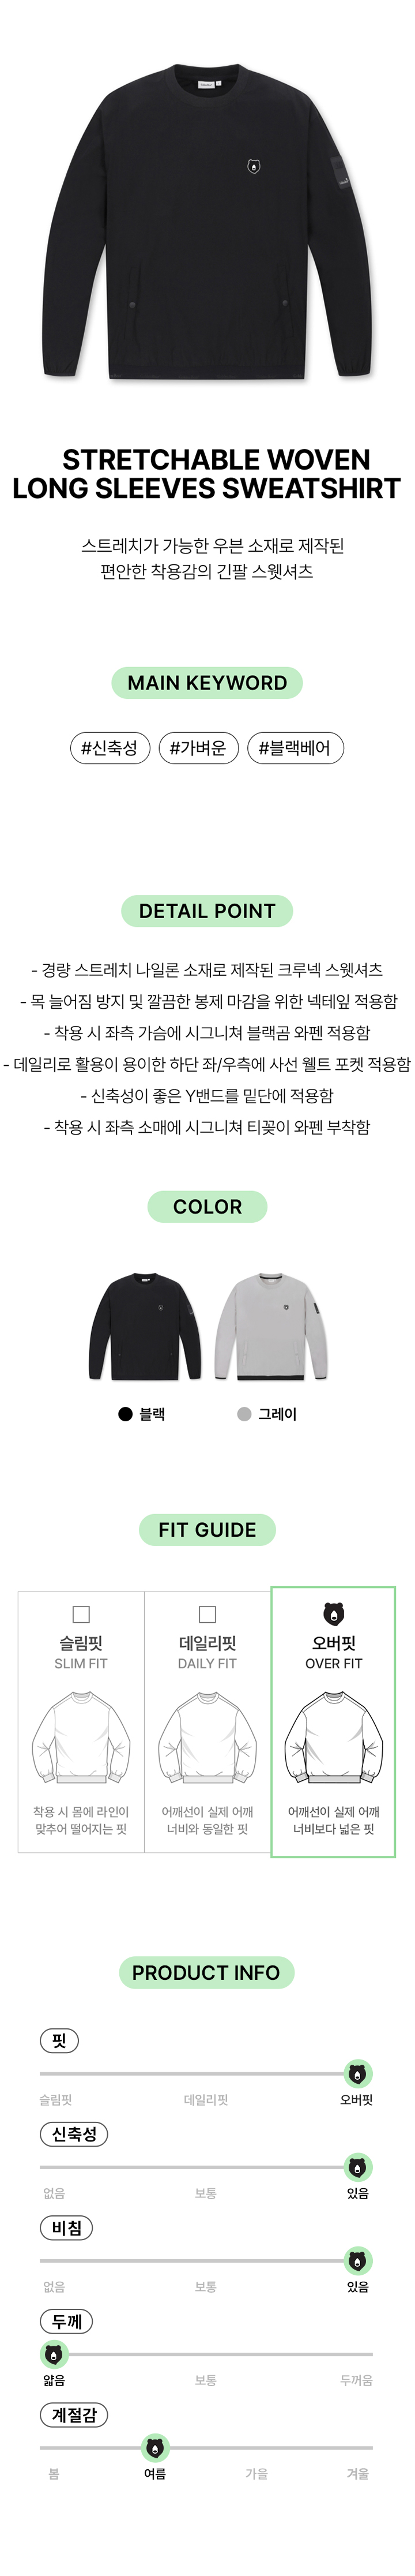Click the bear logo on the black sweatshirt chest
This screenshot has height=2576, width=415.
(x=254, y=167)
